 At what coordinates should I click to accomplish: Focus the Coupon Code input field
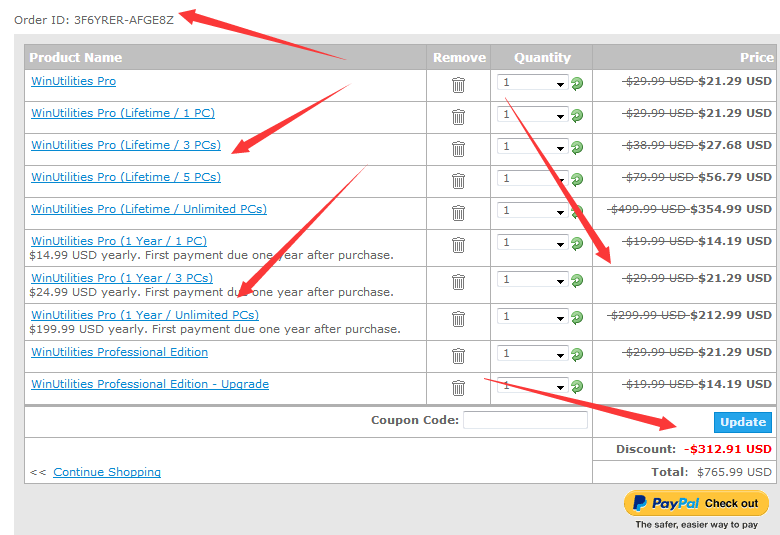point(525,420)
